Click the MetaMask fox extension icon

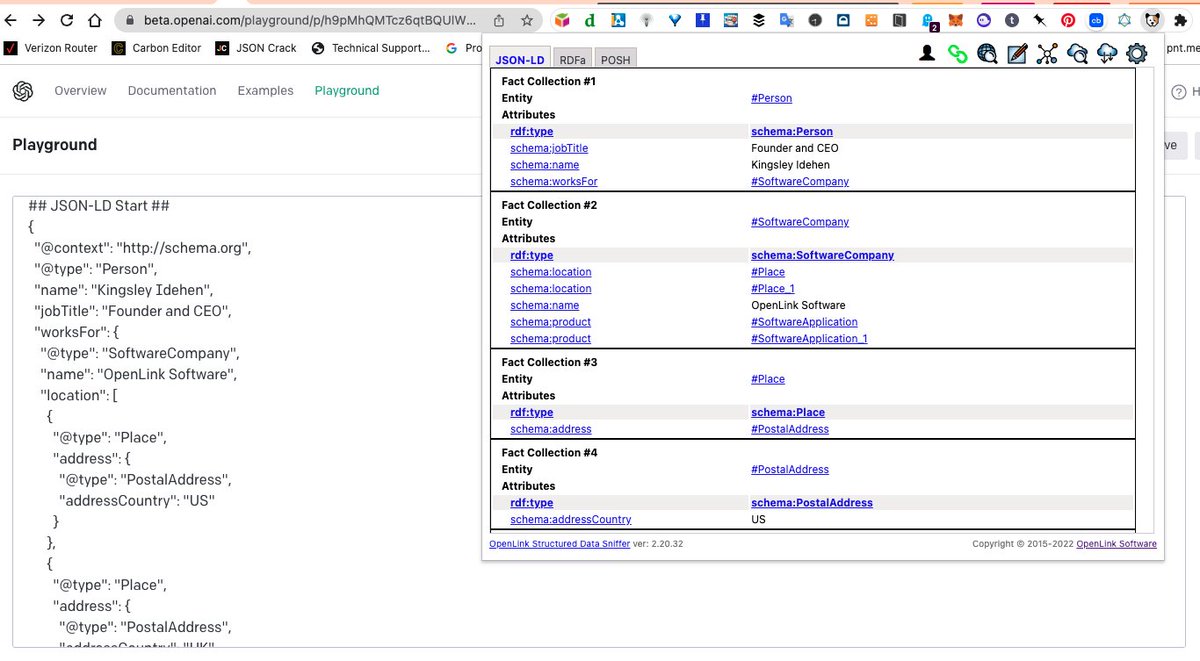(957, 20)
